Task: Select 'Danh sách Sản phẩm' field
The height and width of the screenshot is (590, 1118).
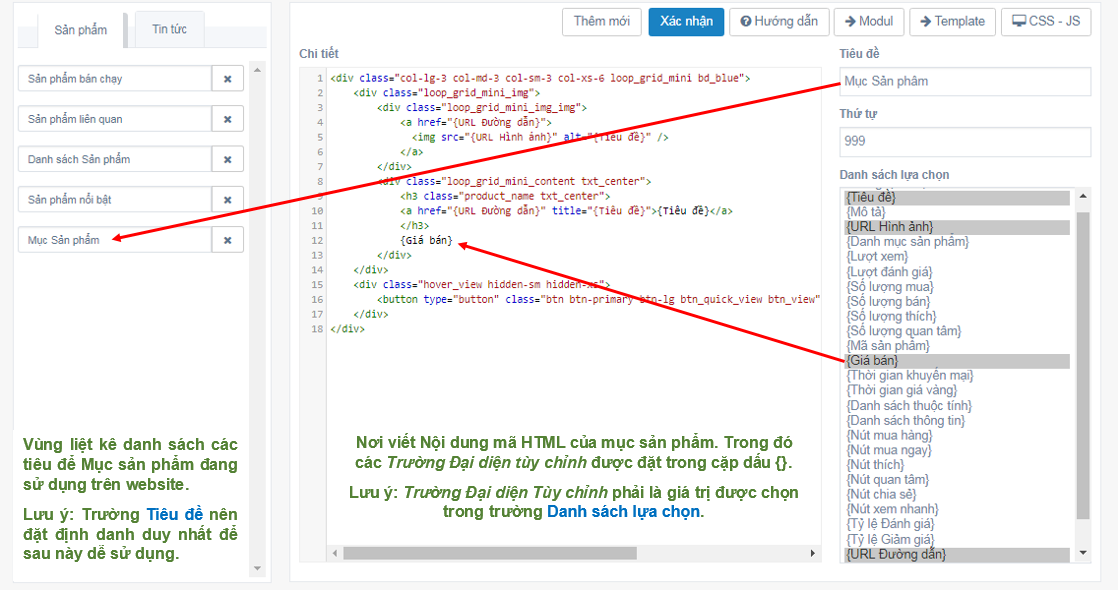Action: tap(116, 160)
